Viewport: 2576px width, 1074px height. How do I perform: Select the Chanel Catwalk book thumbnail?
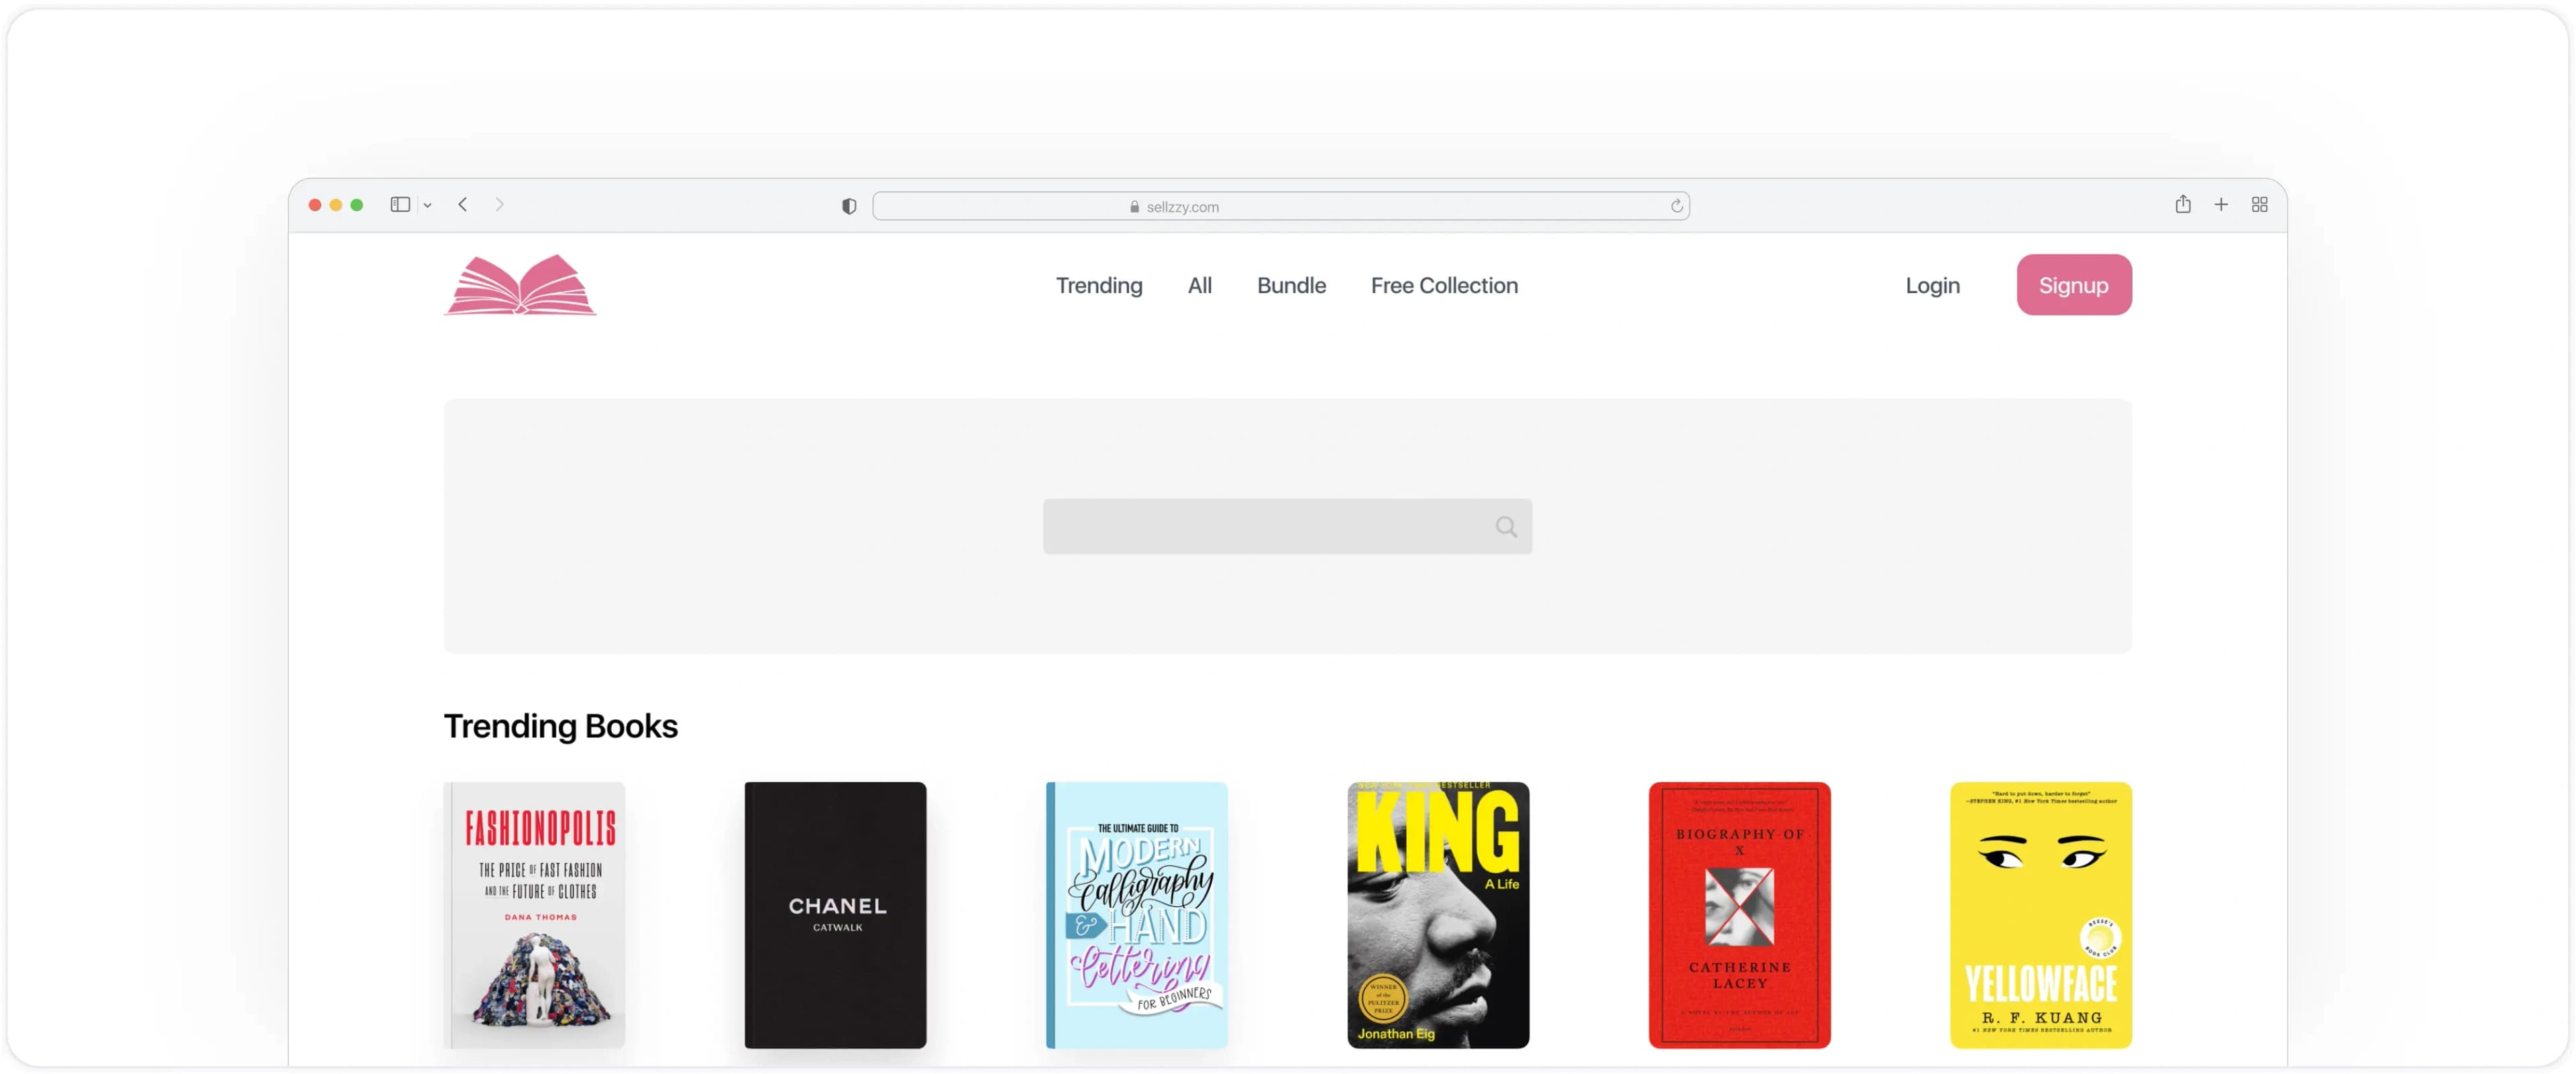(836, 914)
